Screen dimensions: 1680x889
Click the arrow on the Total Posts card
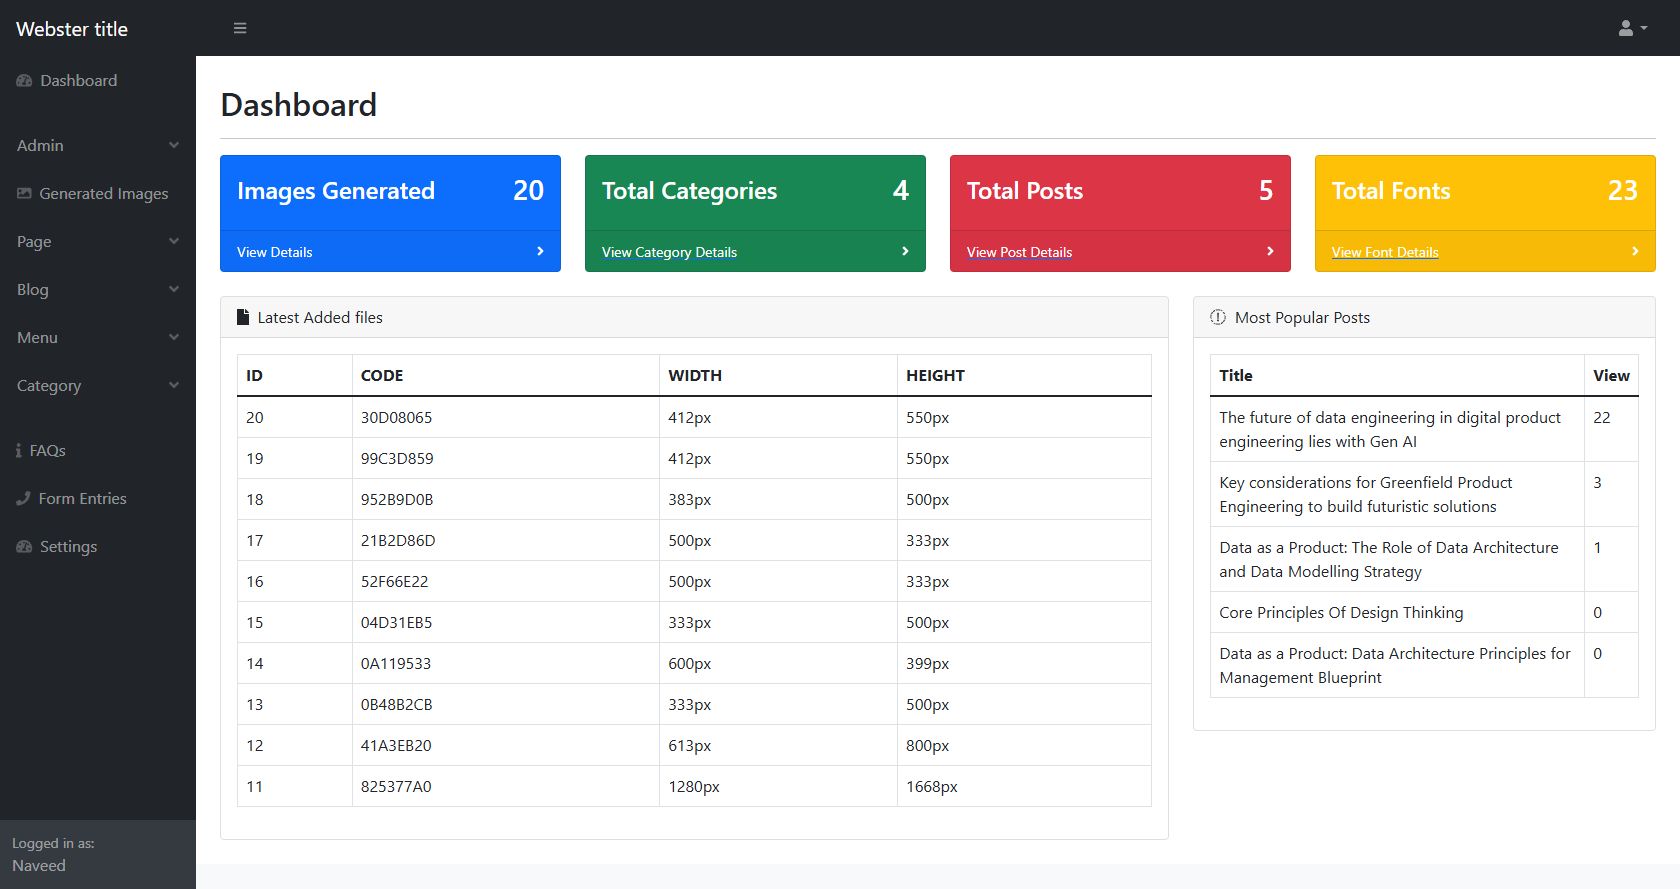click(1270, 251)
